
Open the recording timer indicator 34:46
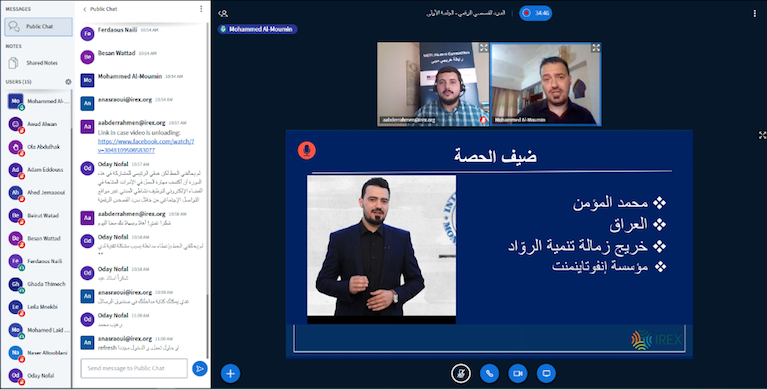coord(536,13)
